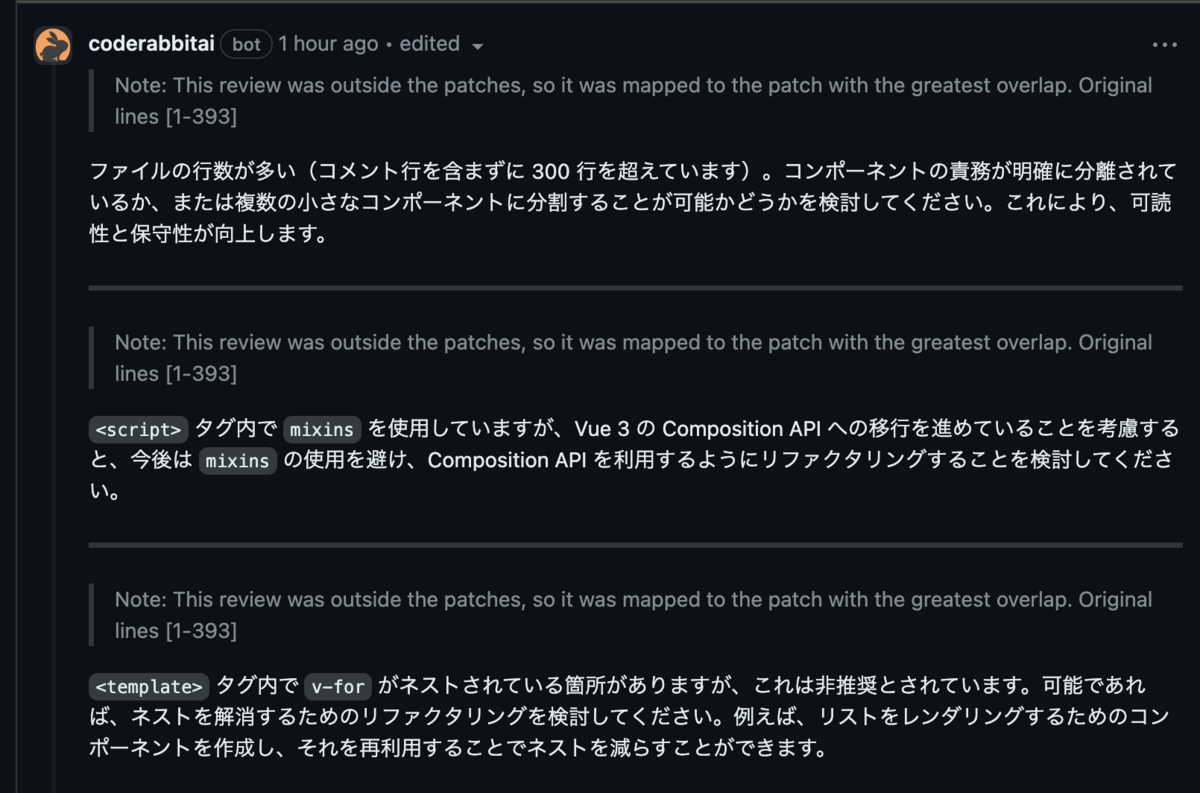Select the mixins inline code snippet

[321, 429]
